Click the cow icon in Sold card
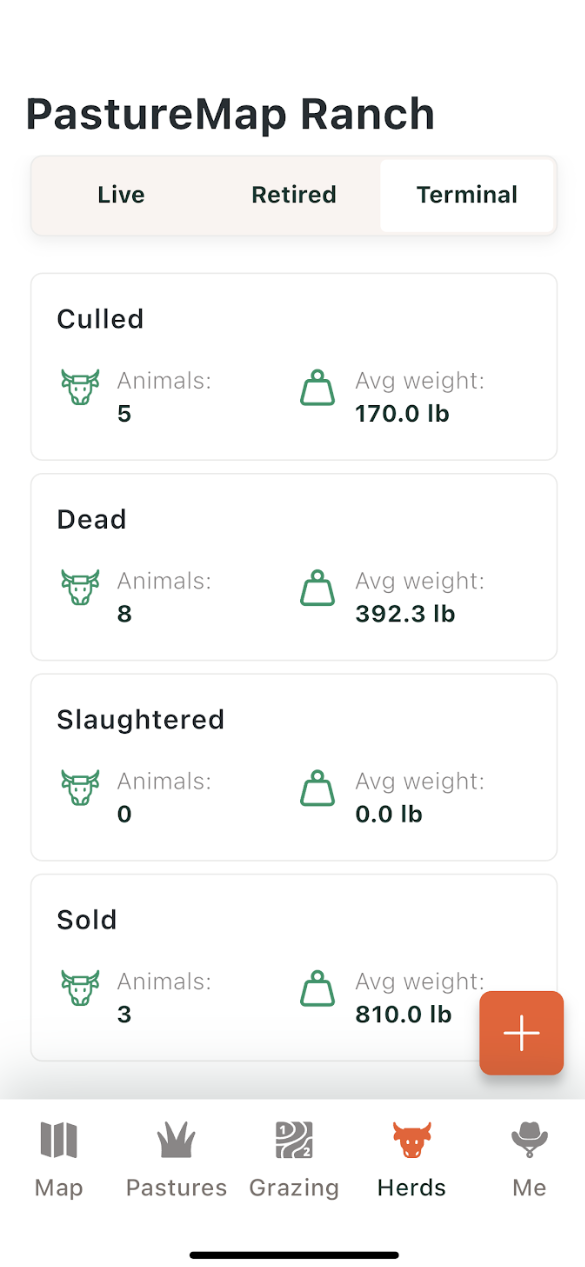Viewport: 585px width, 1267px height. coord(80,988)
